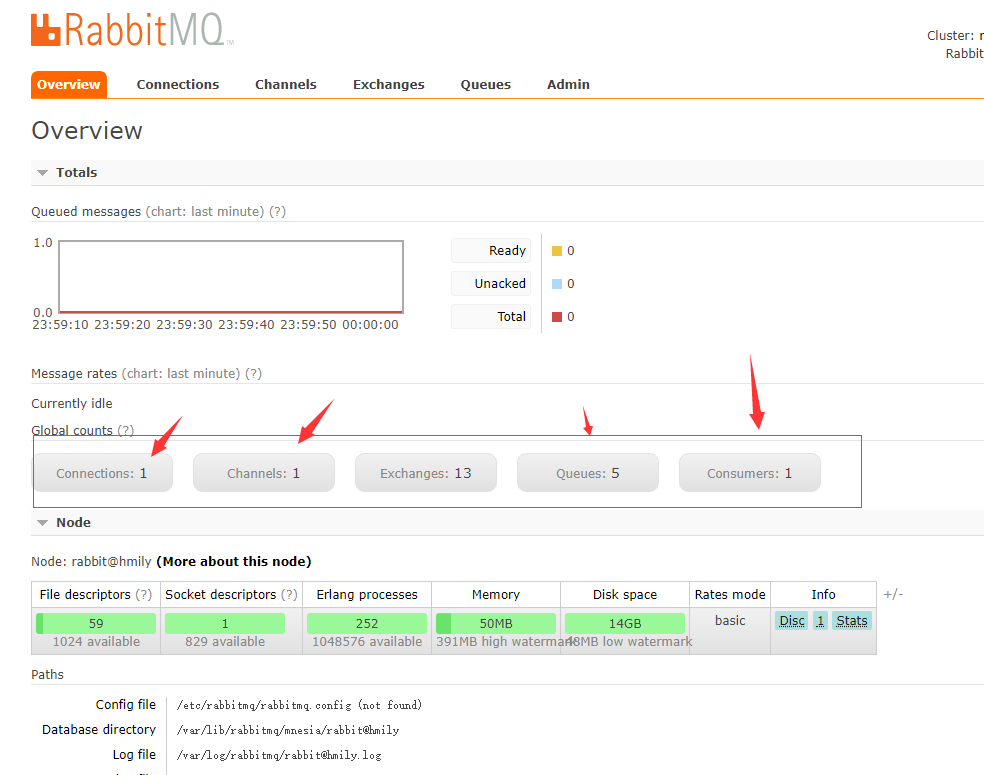The width and height of the screenshot is (984, 775).
Task: Click the red Total legend swatch
Action: (x=557, y=317)
